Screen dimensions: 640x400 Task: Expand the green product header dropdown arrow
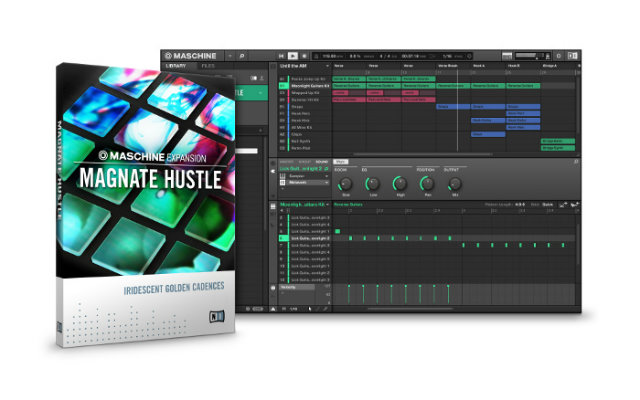(261, 93)
